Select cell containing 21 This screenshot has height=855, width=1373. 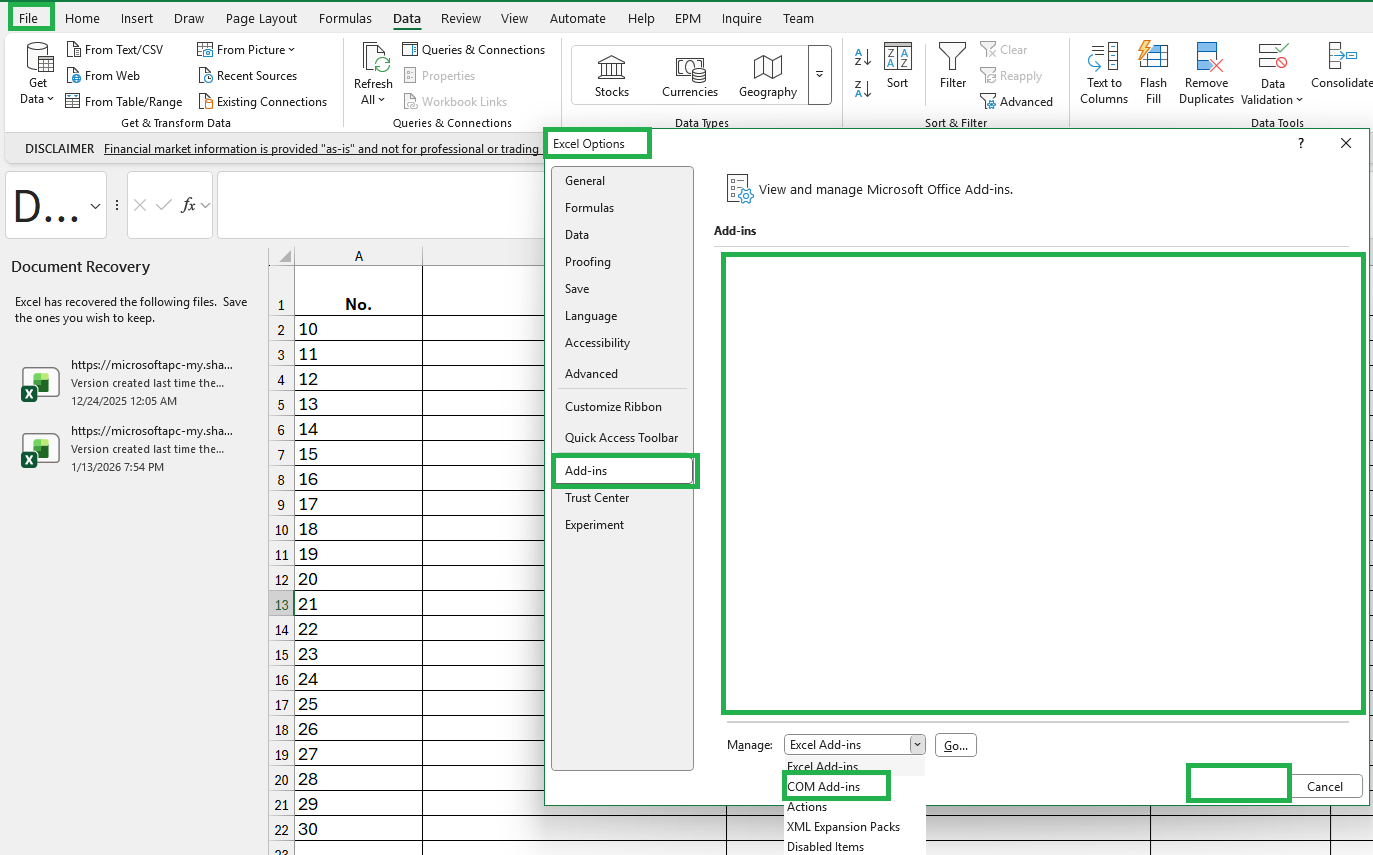[x=358, y=604]
